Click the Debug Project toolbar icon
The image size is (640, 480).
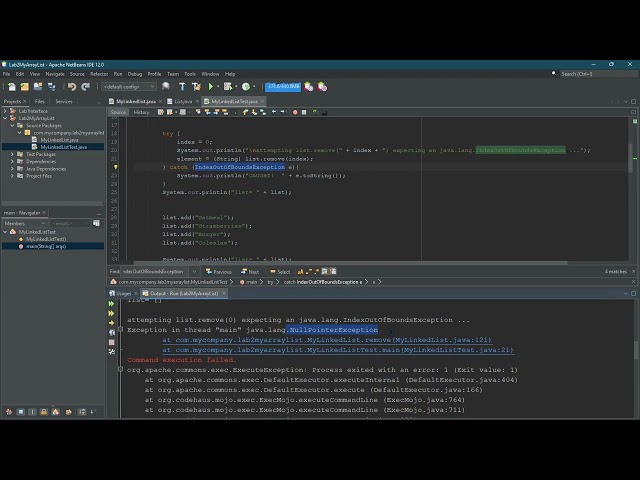click(228, 87)
